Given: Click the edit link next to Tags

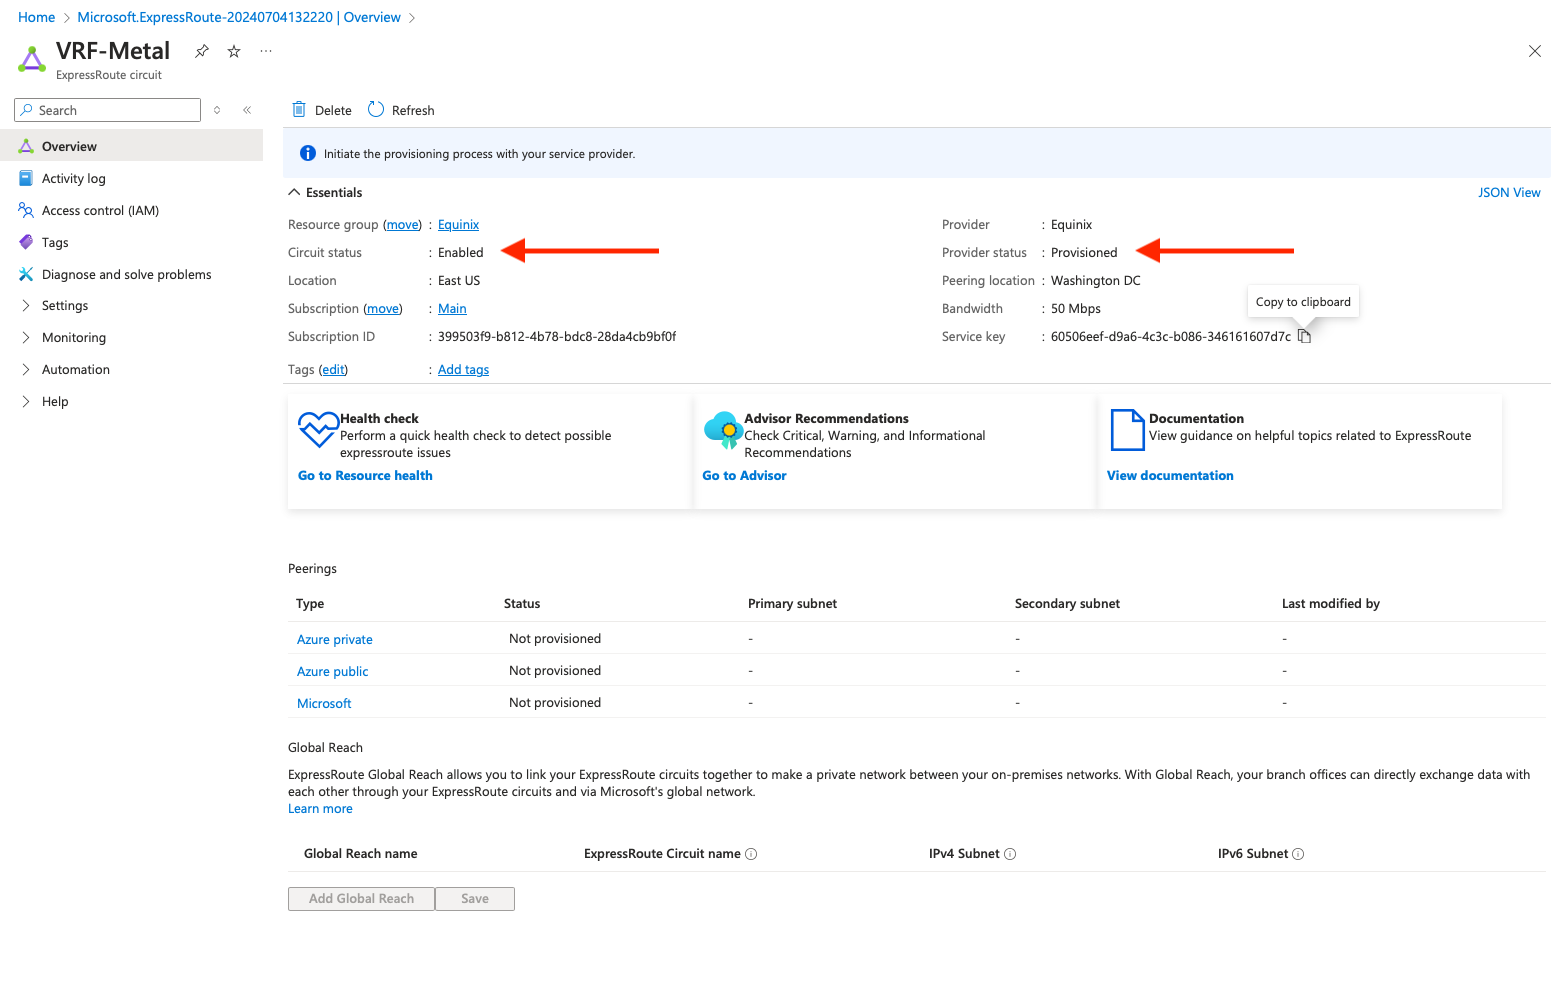Looking at the screenshot, I should [x=333, y=369].
